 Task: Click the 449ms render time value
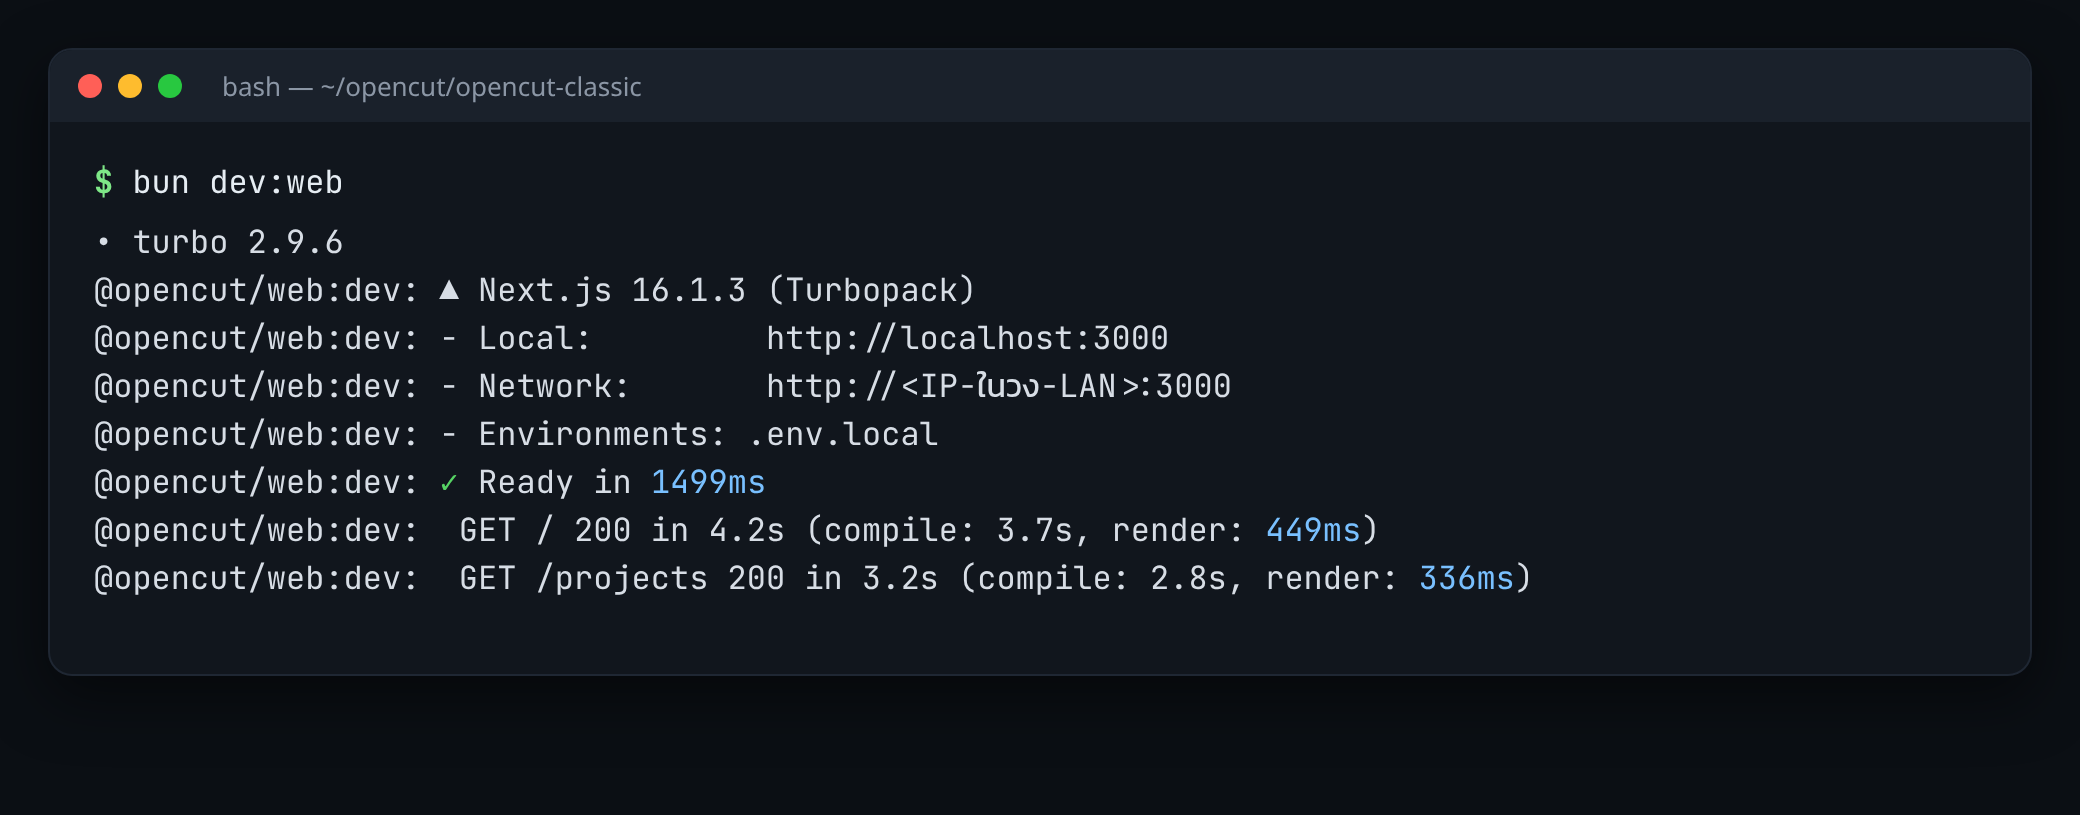pyautogui.click(x=1313, y=530)
